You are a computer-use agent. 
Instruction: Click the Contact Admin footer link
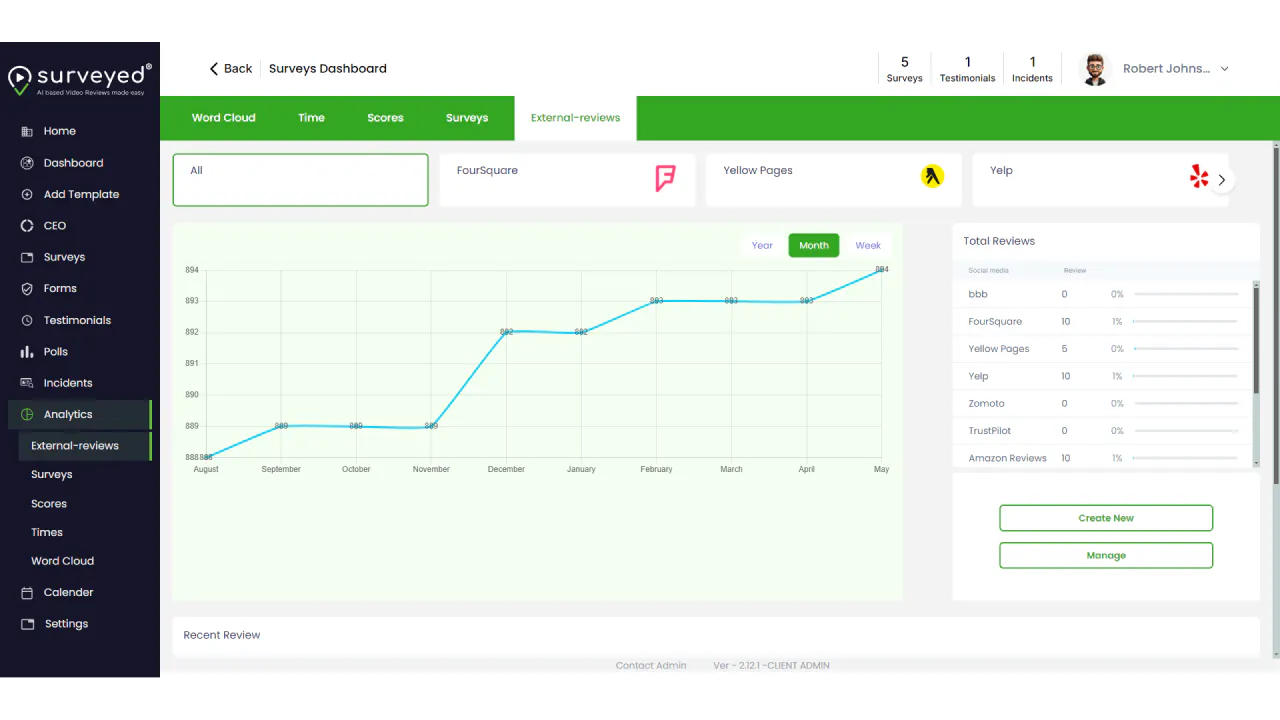click(x=651, y=666)
